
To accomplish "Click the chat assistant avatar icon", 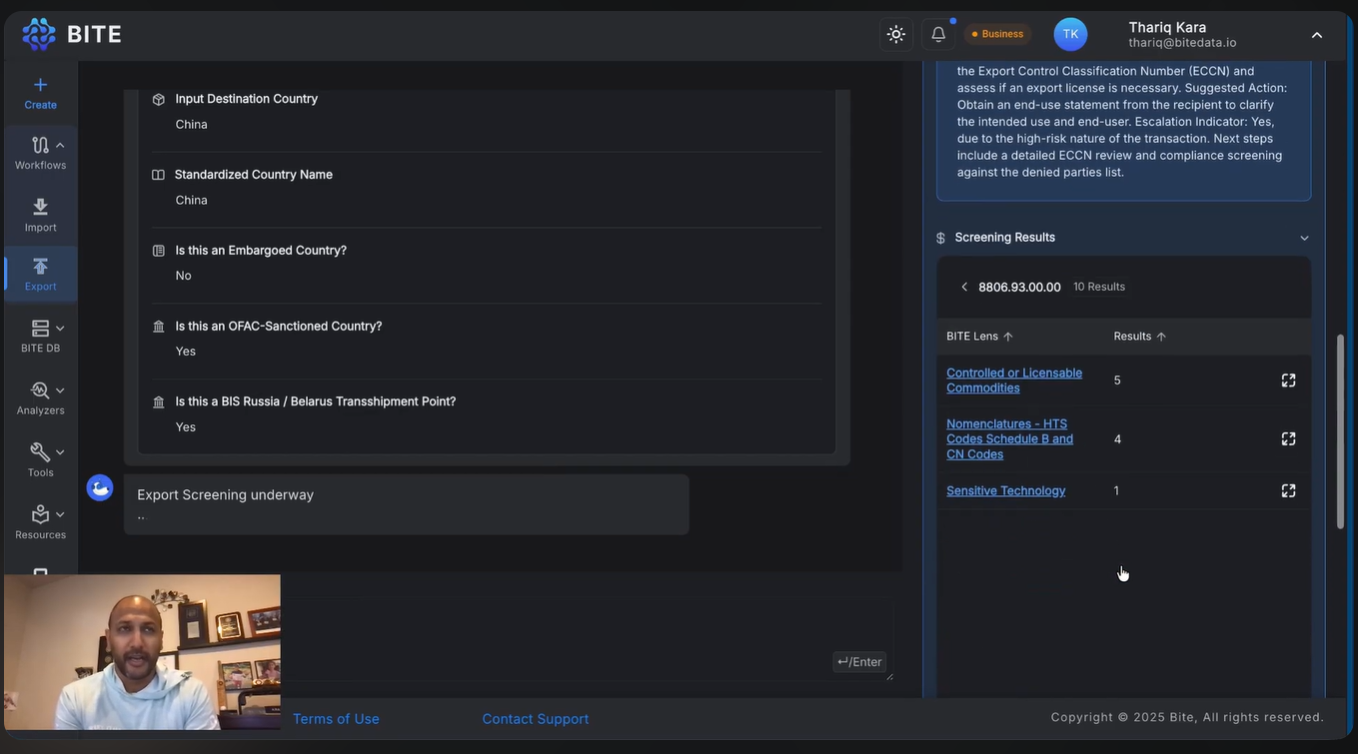I will click(x=100, y=488).
